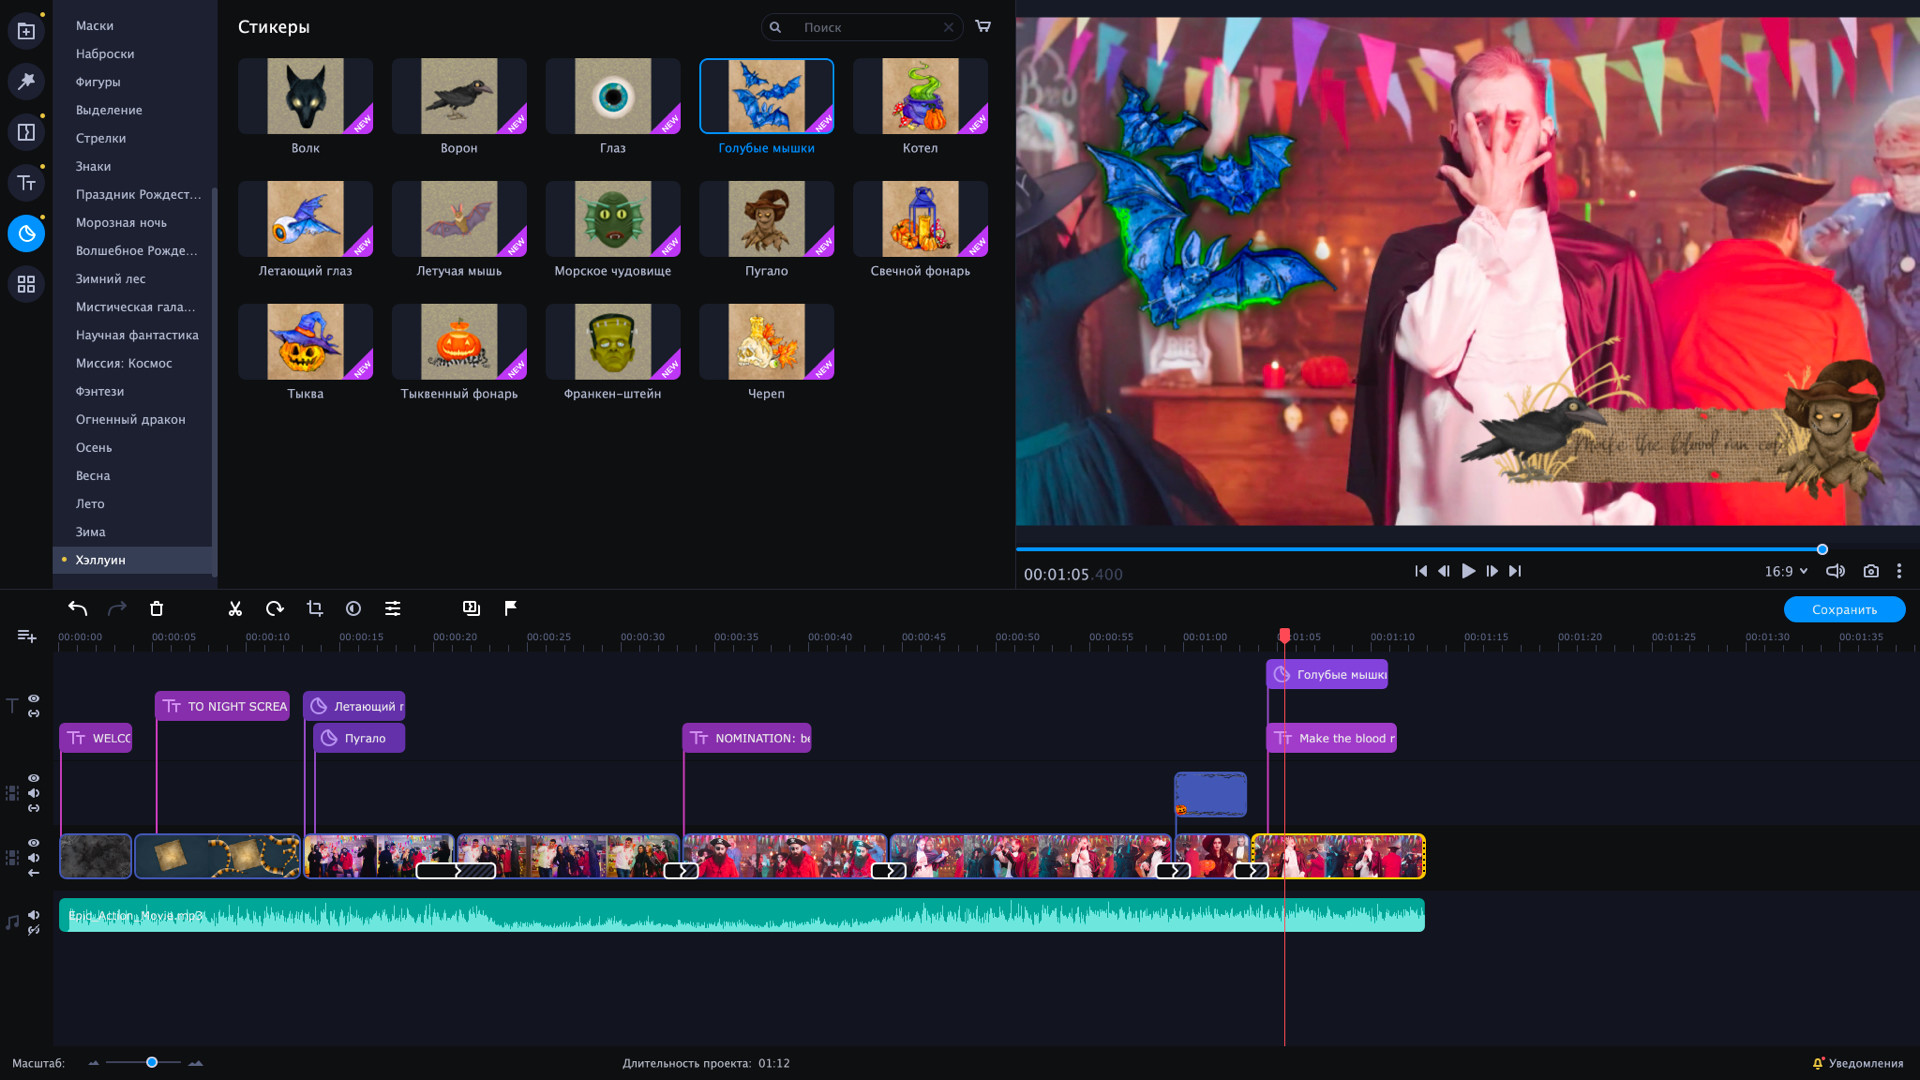Click the Crop tool icon
This screenshot has height=1080, width=1920.
[315, 608]
